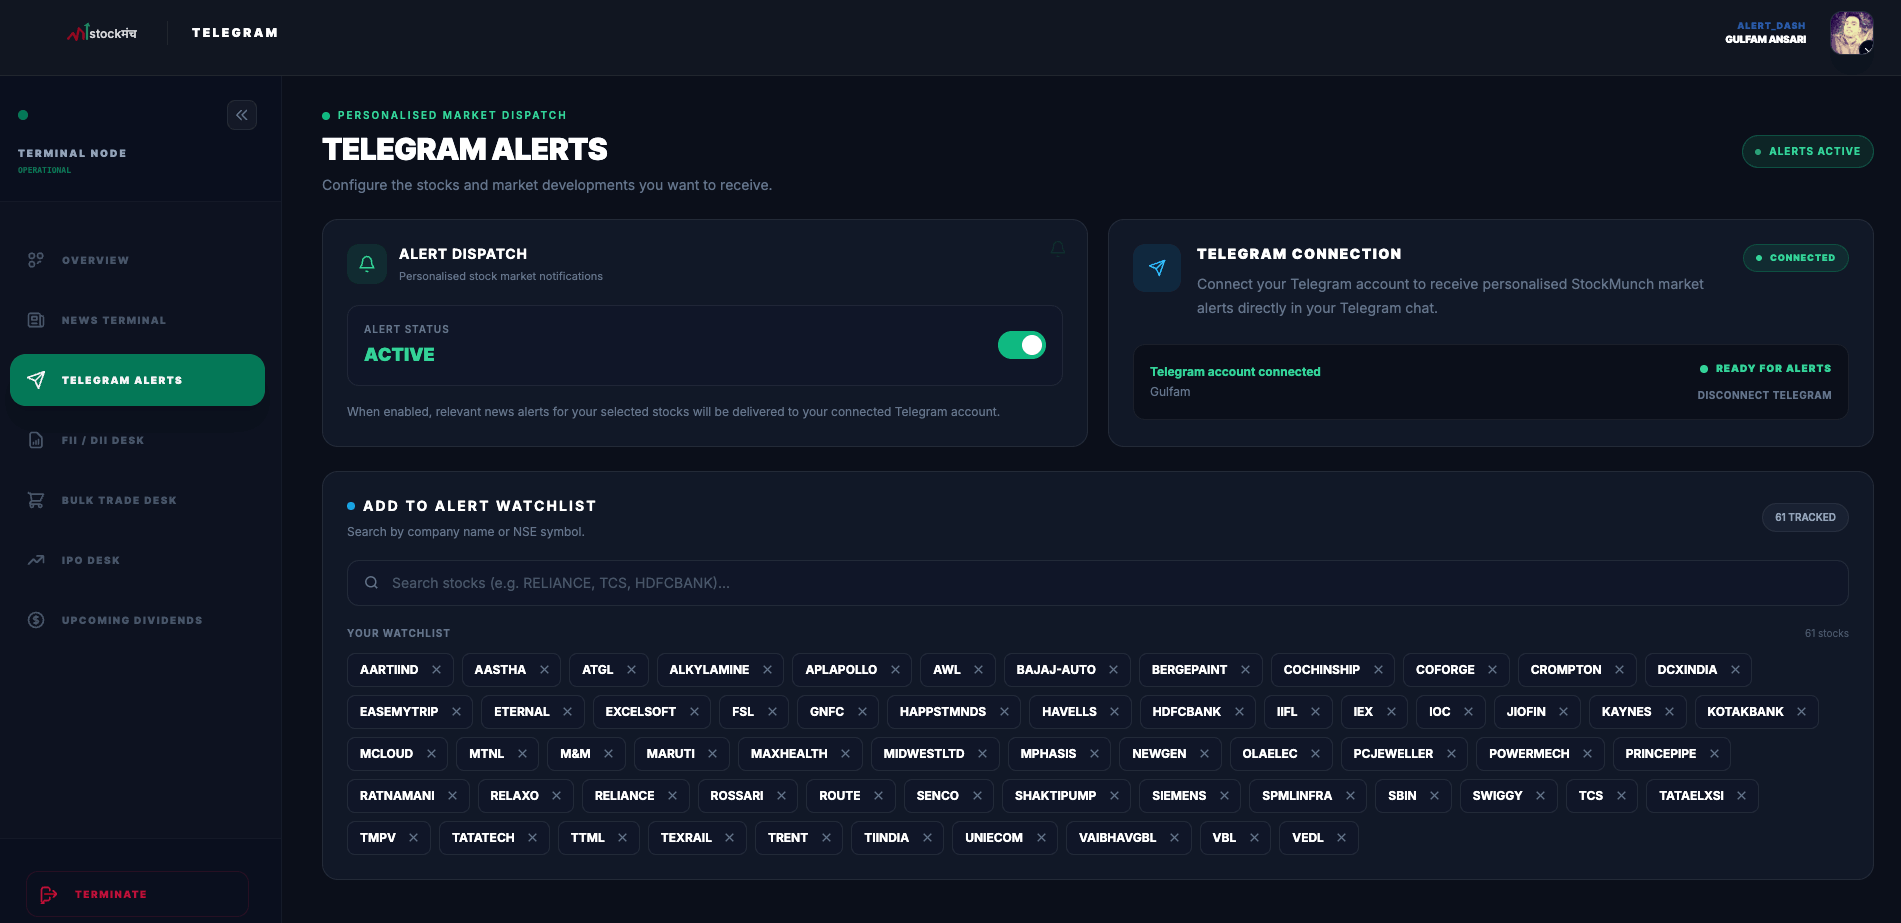The height and width of the screenshot is (923, 1901).
Task: Click the Alerts Active badge
Action: coord(1807,151)
